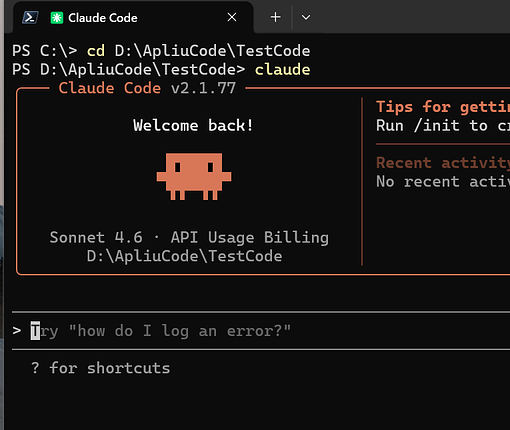Click the Sonnet 4.6 API Usage Billing line

[189, 238]
